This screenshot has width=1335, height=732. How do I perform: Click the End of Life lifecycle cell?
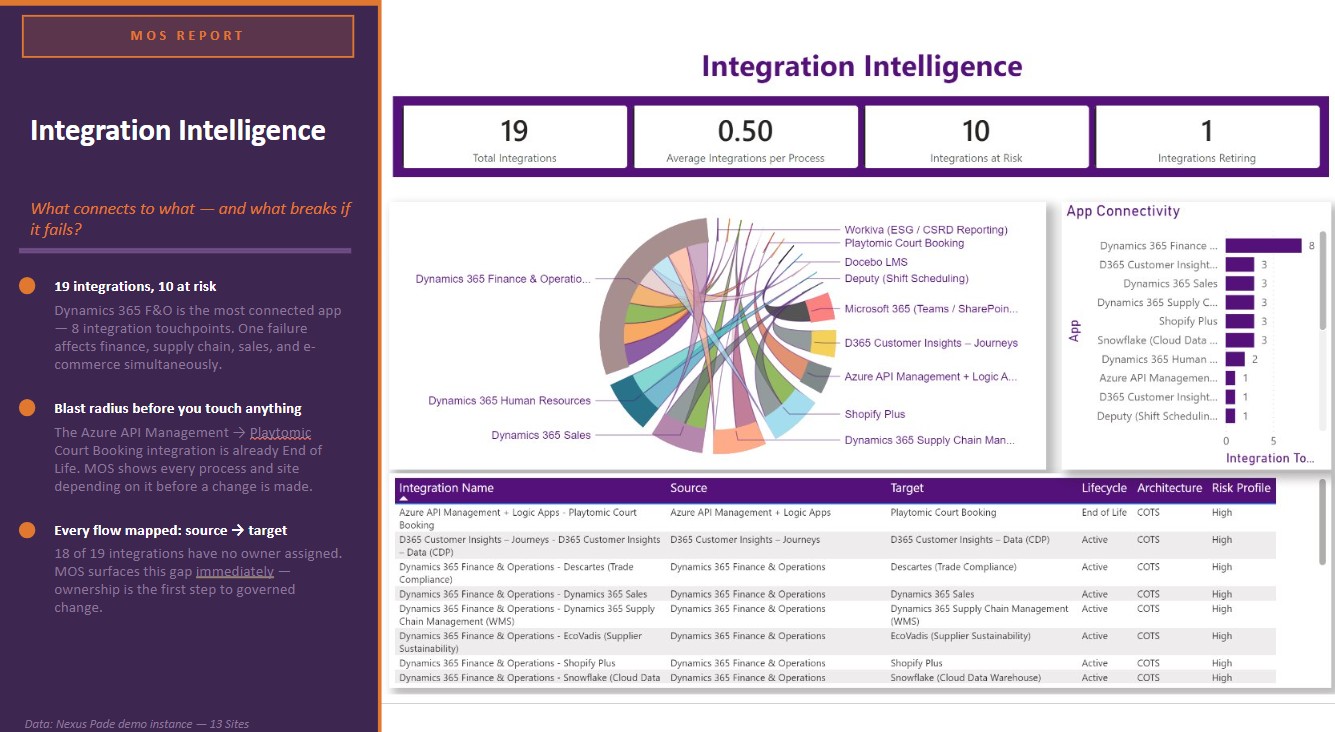(x=1104, y=513)
